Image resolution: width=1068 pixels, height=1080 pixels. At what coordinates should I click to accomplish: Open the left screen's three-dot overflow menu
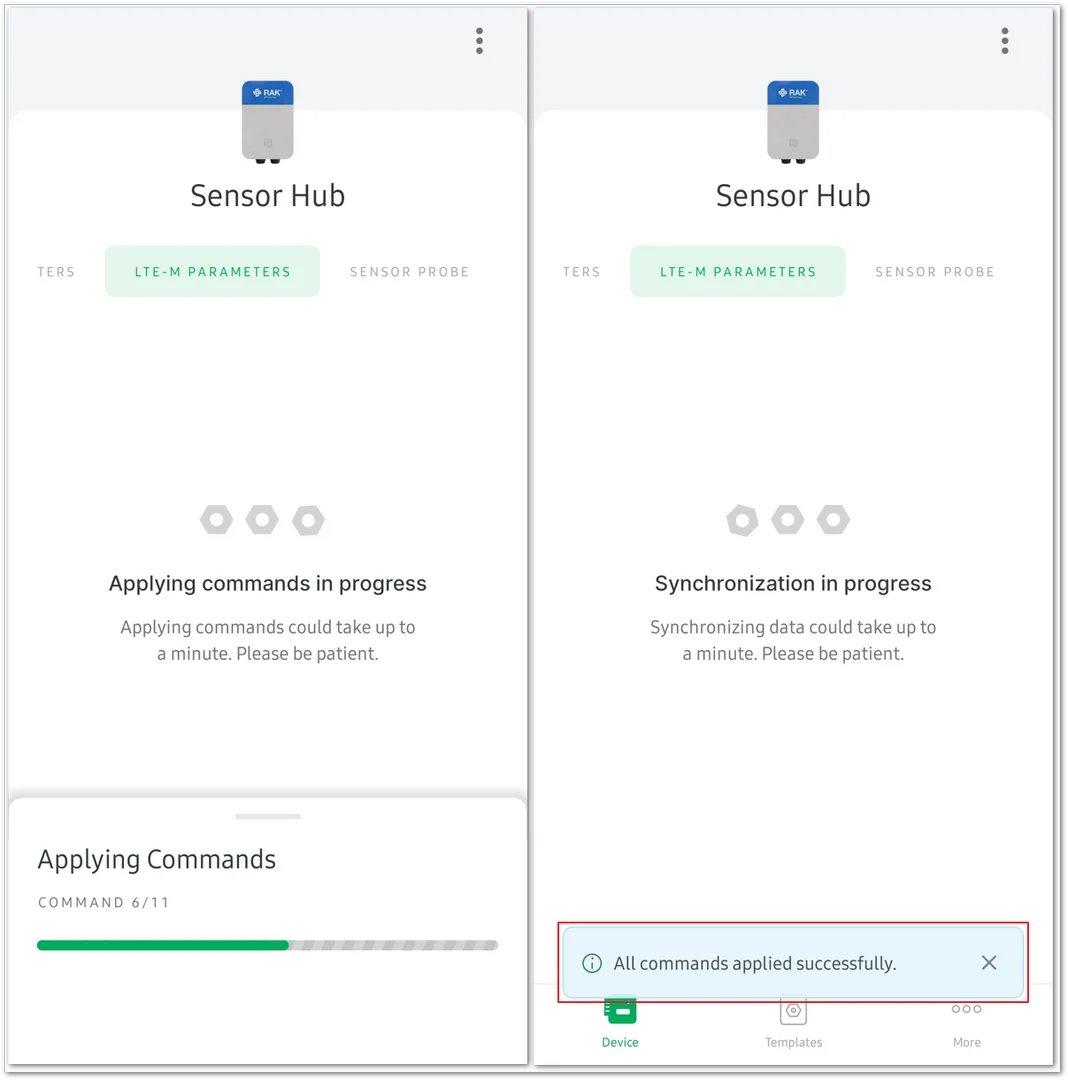pos(479,41)
